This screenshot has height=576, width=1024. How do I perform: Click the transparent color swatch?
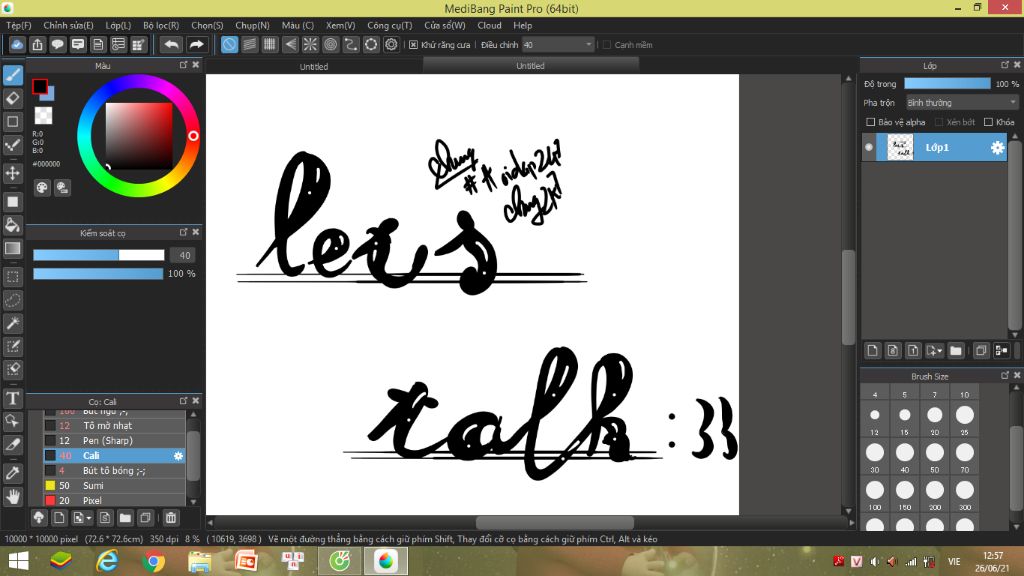[x=43, y=116]
